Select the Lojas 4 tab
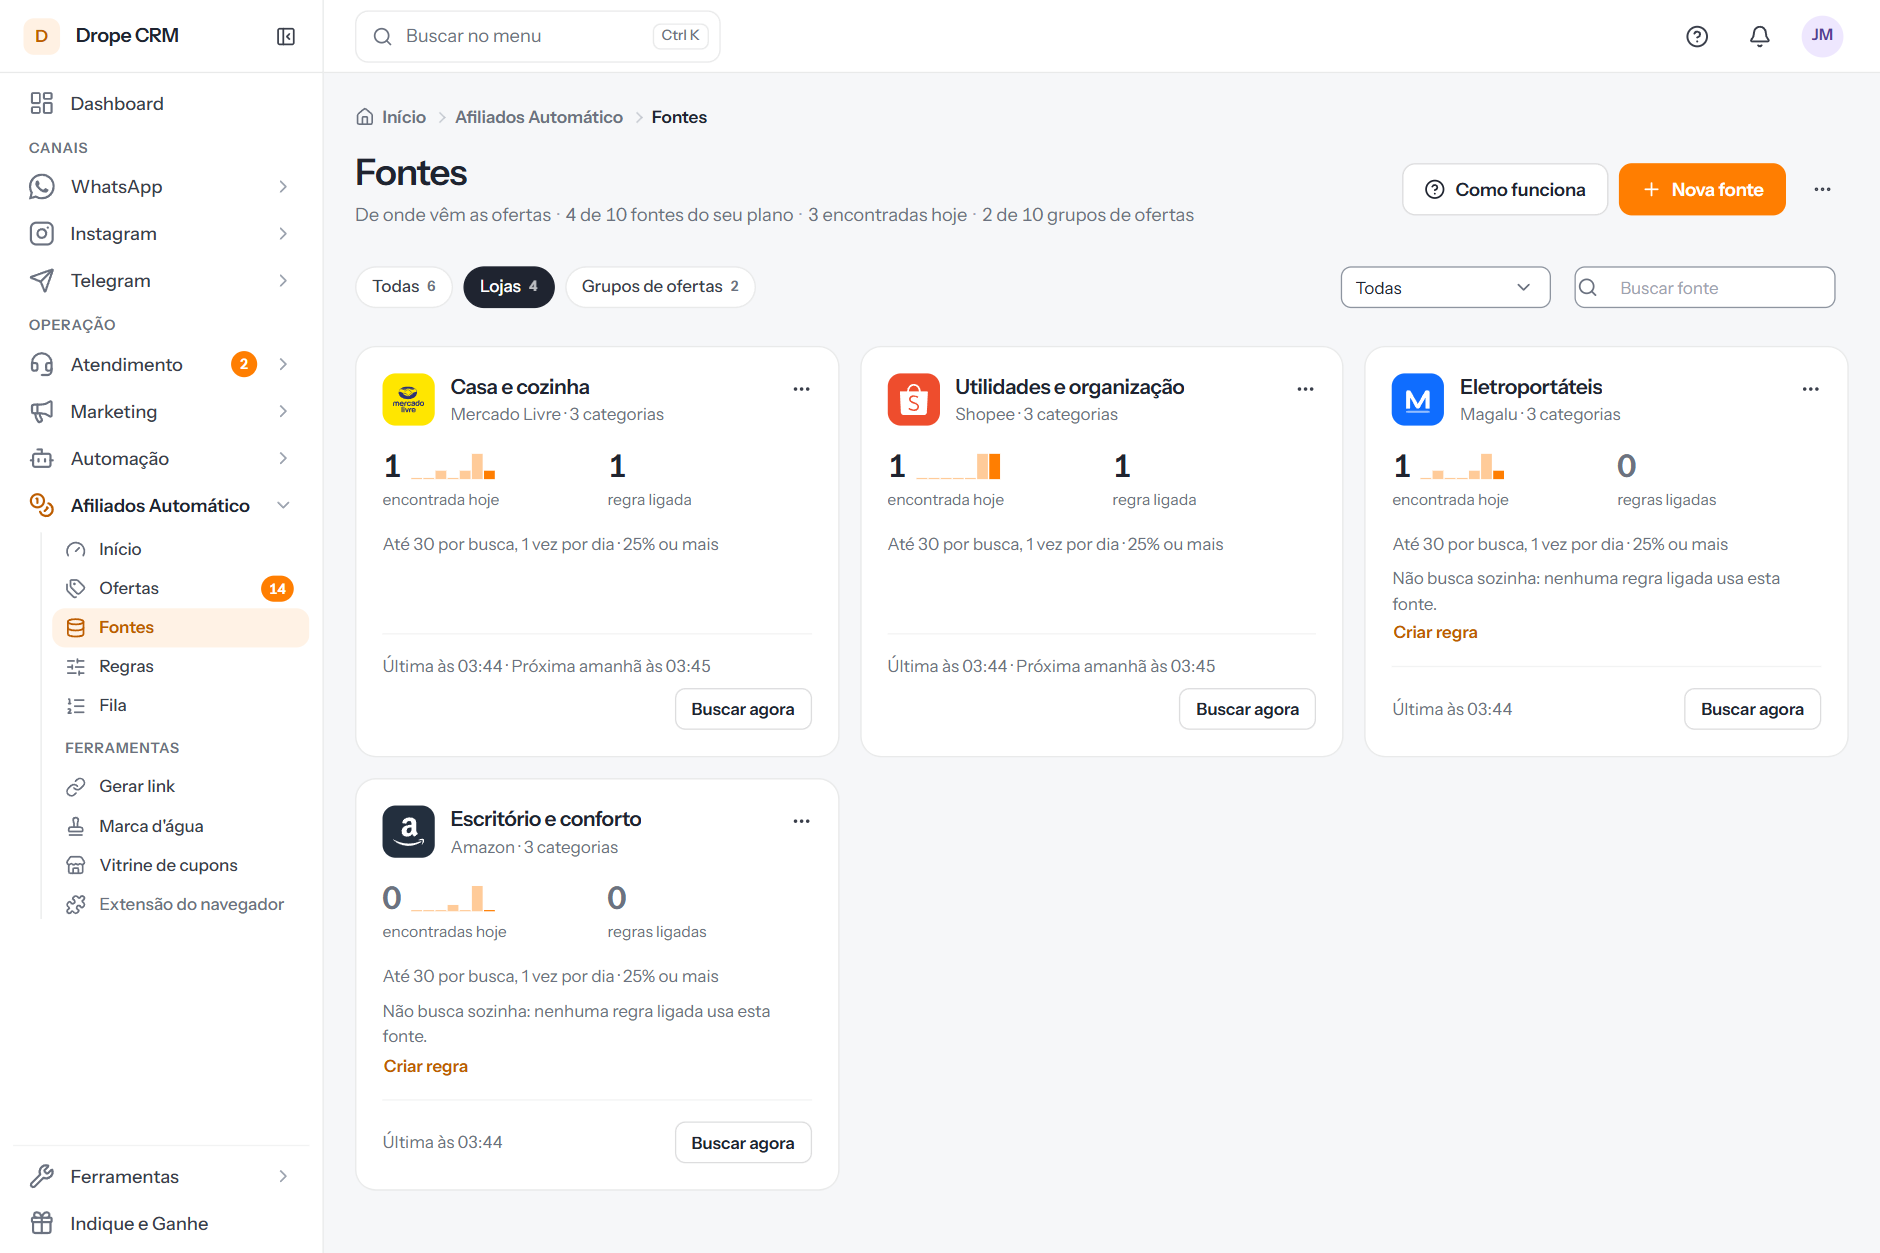The height and width of the screenshot is (1253, 1880). click(508, 287)
